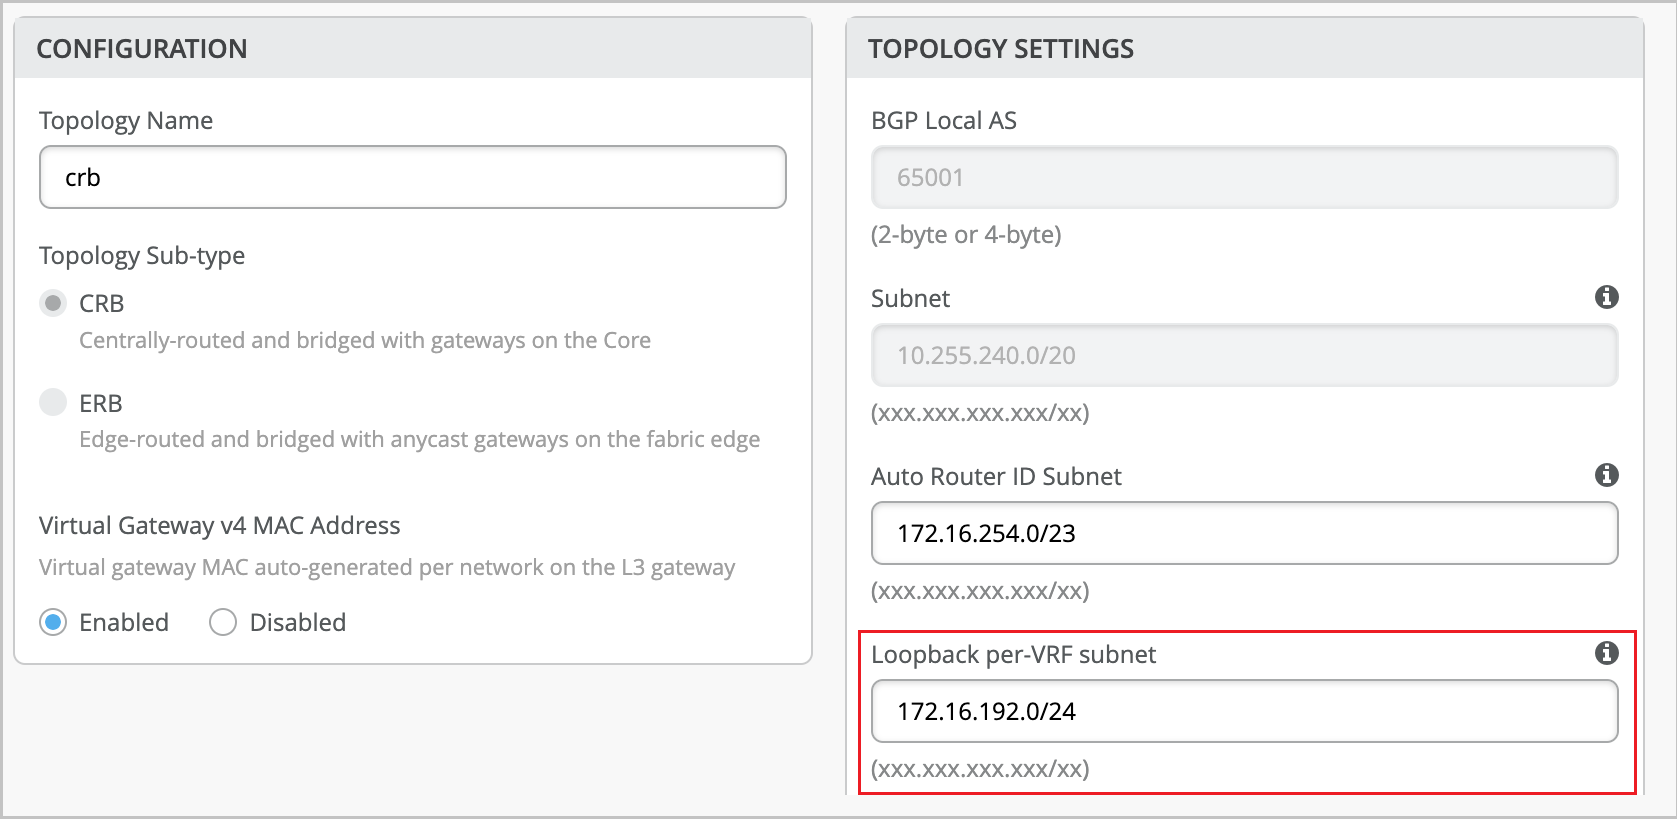Open the info tooltip next to Subnet
1677x819 pixels.
point(1608,297)
